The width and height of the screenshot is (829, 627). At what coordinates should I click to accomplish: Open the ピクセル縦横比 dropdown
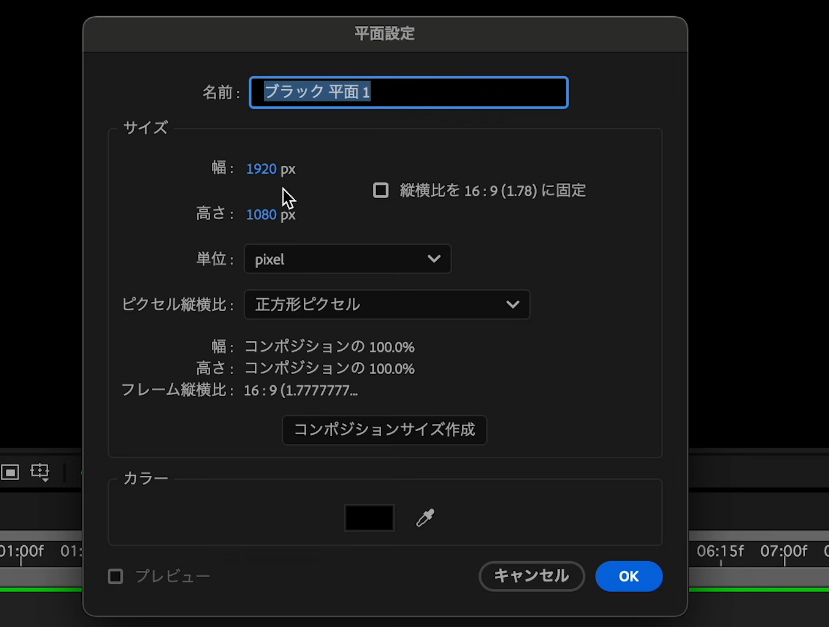click(387, 304)
